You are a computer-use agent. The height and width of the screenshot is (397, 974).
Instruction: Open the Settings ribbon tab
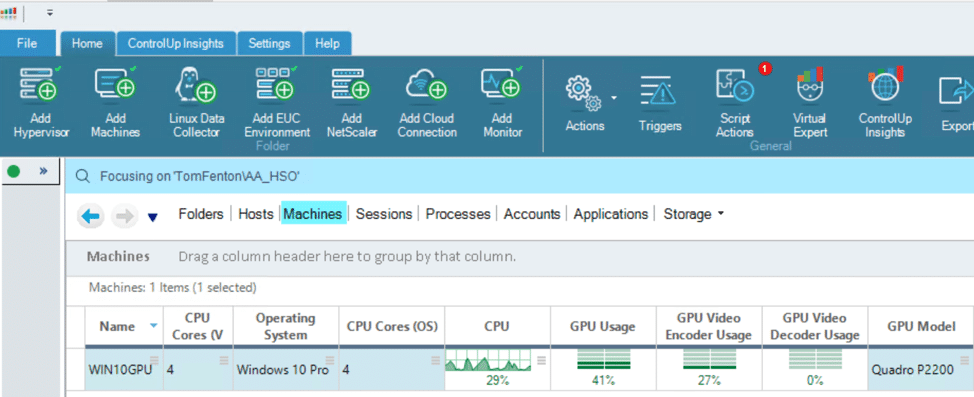click(x=270, y=43)
